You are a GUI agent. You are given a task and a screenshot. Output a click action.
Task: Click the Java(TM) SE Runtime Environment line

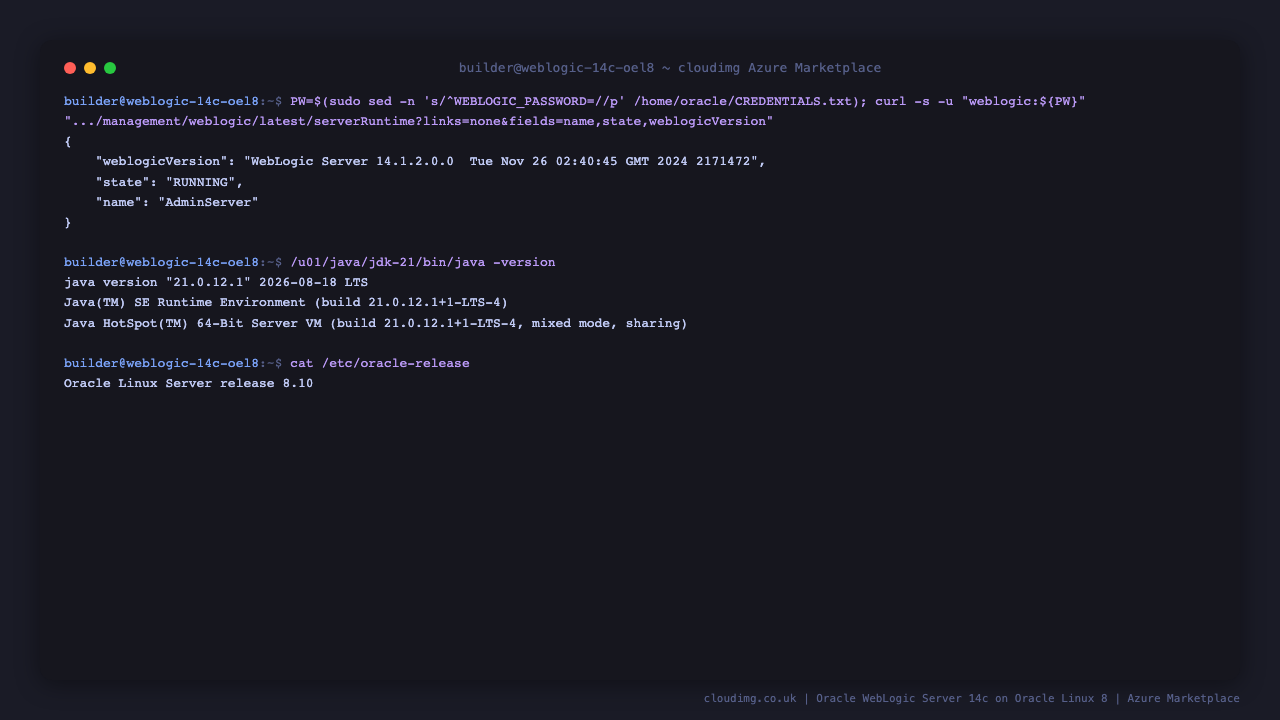(286, 302)
